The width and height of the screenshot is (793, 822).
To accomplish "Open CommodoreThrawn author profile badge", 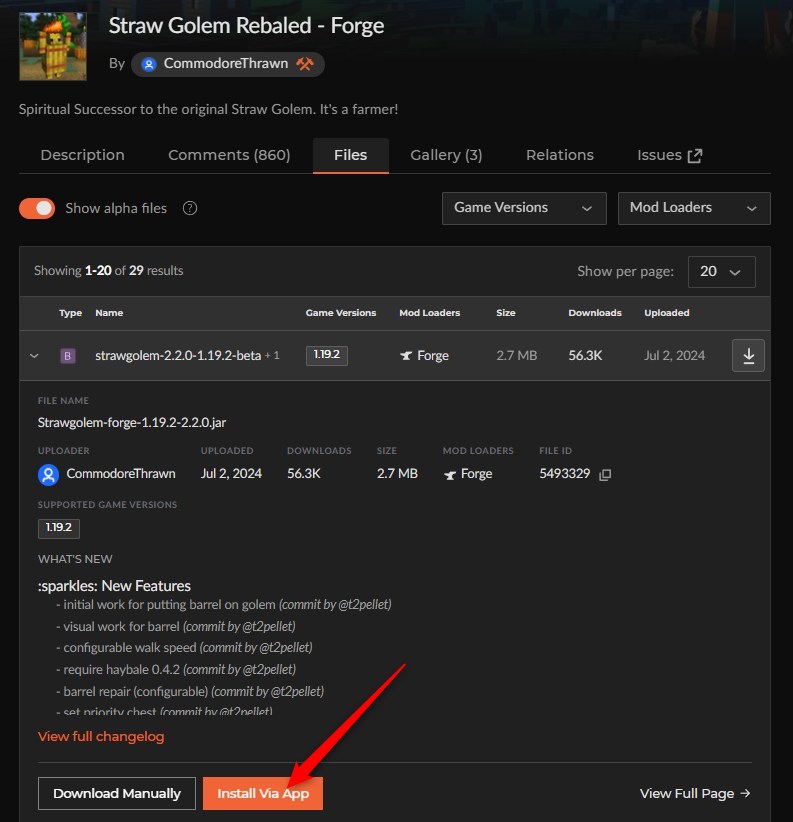I will [227, 64].
